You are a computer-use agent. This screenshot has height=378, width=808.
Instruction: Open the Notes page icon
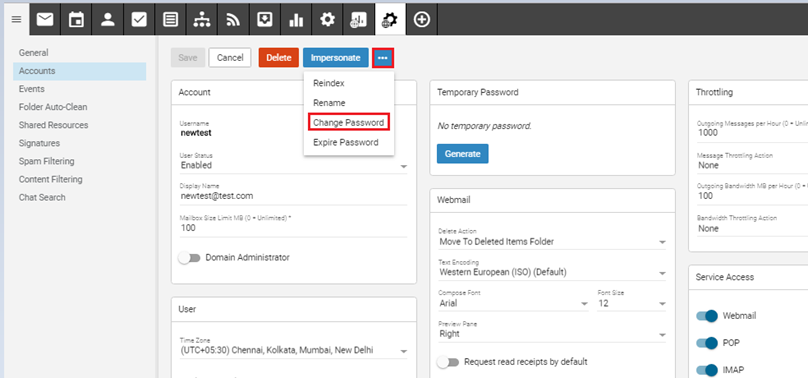[x=171, y=20]
